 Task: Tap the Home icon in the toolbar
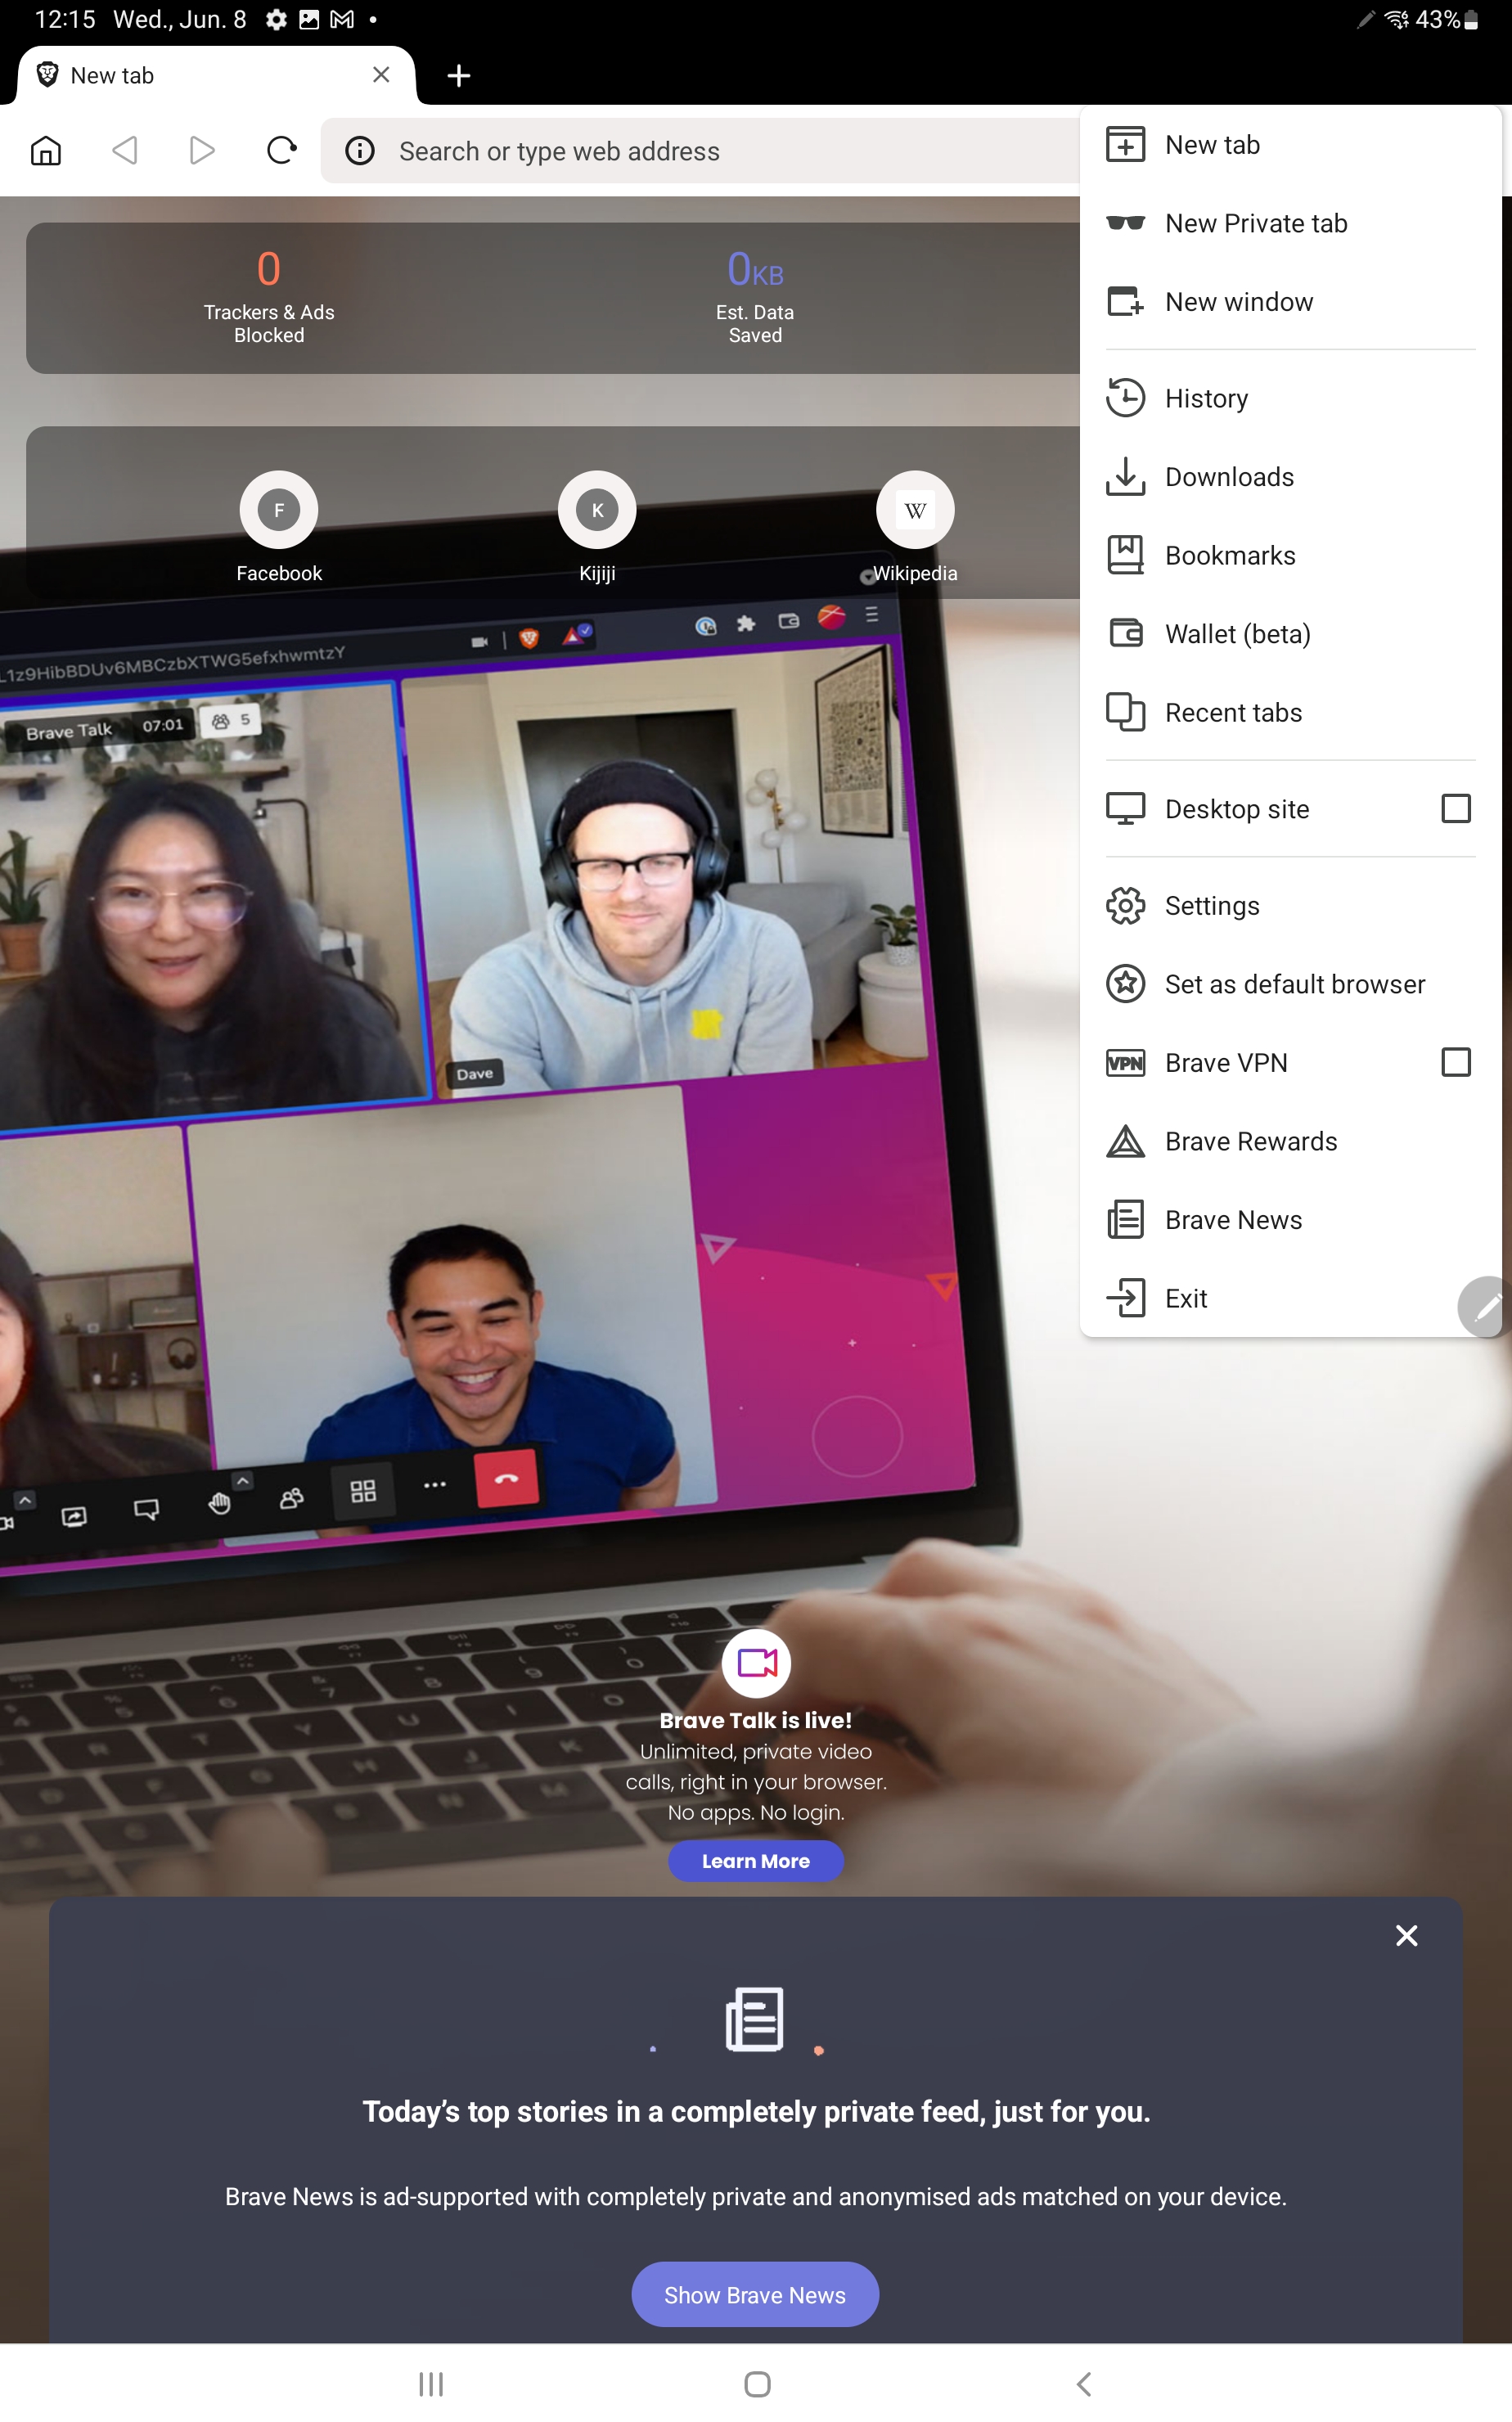pos(46,151)
